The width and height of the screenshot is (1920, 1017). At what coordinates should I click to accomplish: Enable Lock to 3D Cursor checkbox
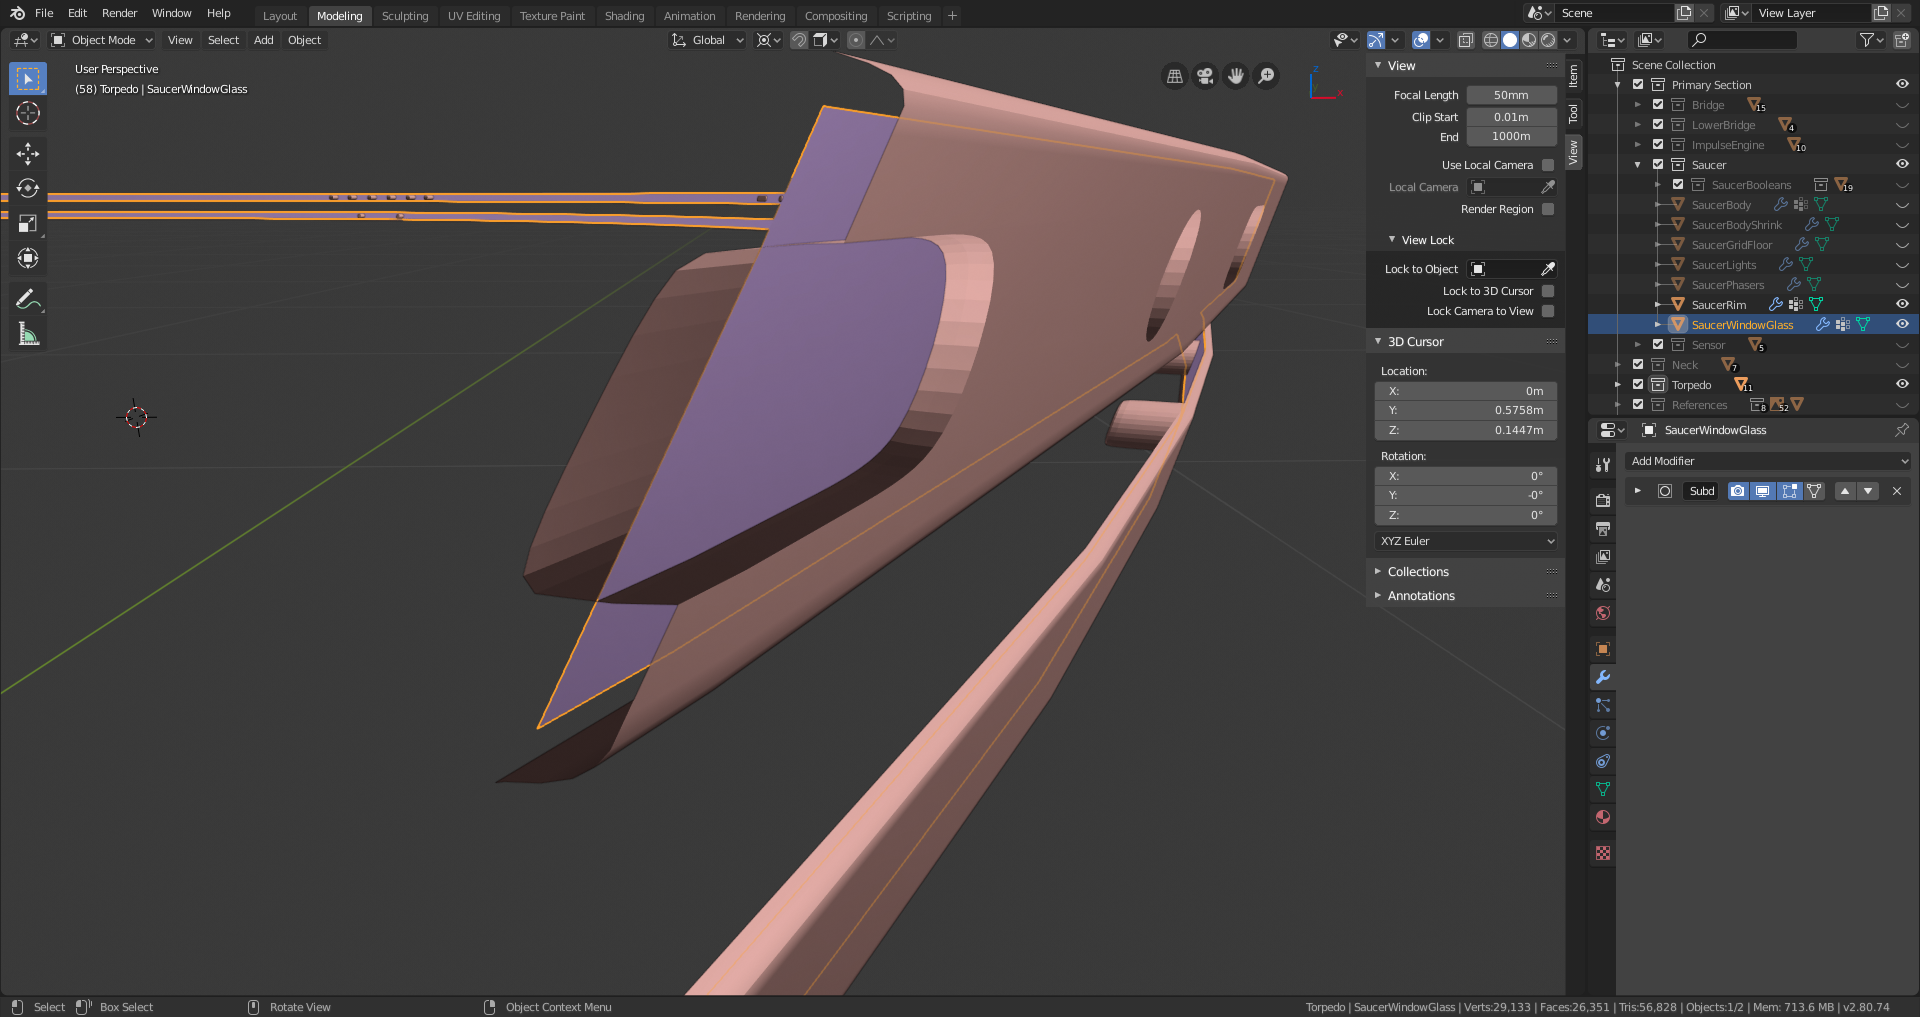click(x=1548, y=291)
